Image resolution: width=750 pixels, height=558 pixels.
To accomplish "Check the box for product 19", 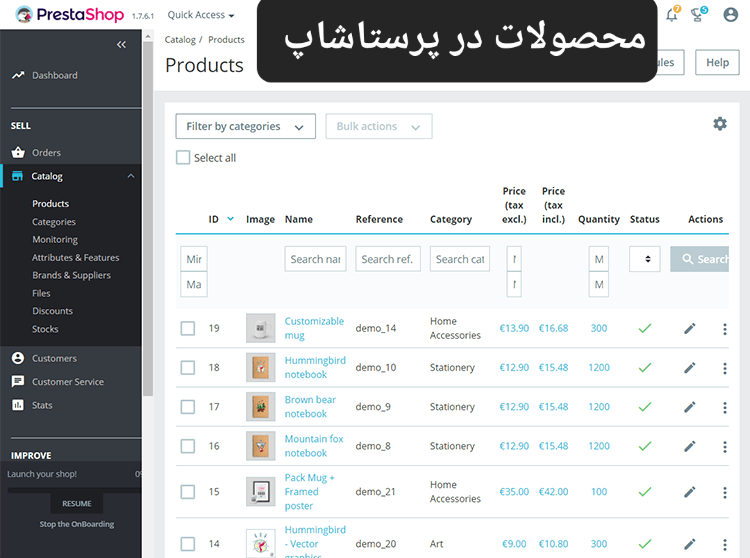I will (188, 328).
